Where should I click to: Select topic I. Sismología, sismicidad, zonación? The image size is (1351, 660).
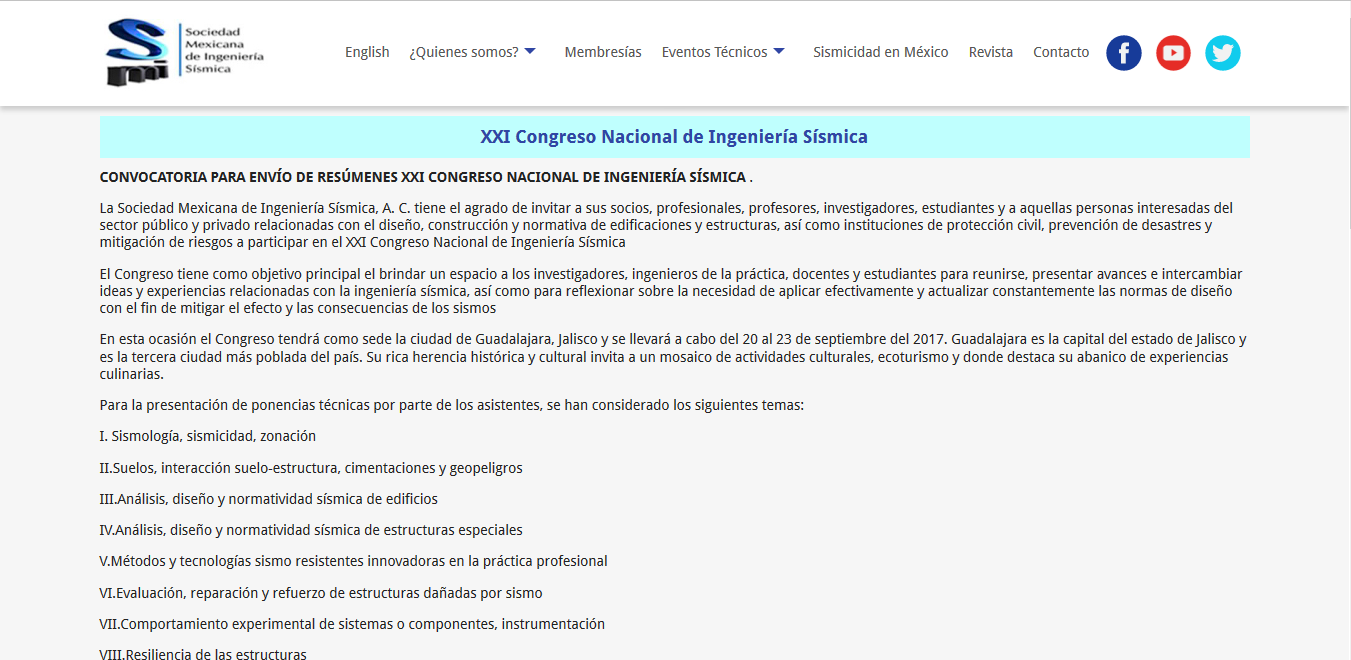208,436
